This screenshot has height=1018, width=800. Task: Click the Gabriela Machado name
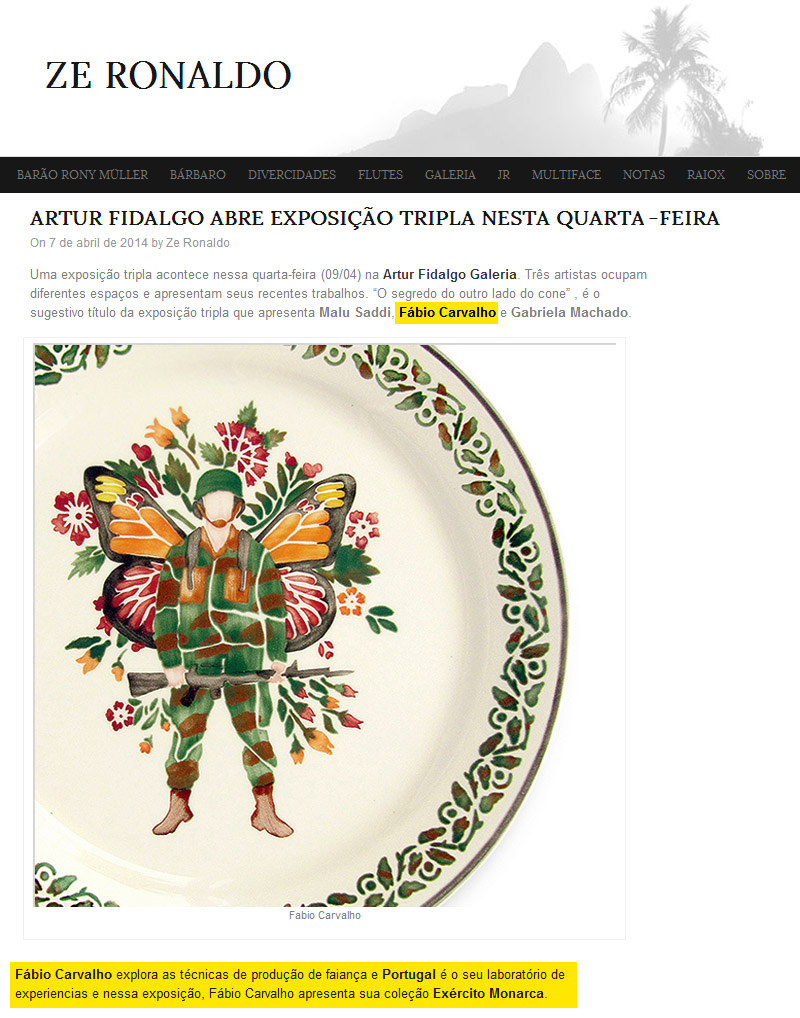569,312
